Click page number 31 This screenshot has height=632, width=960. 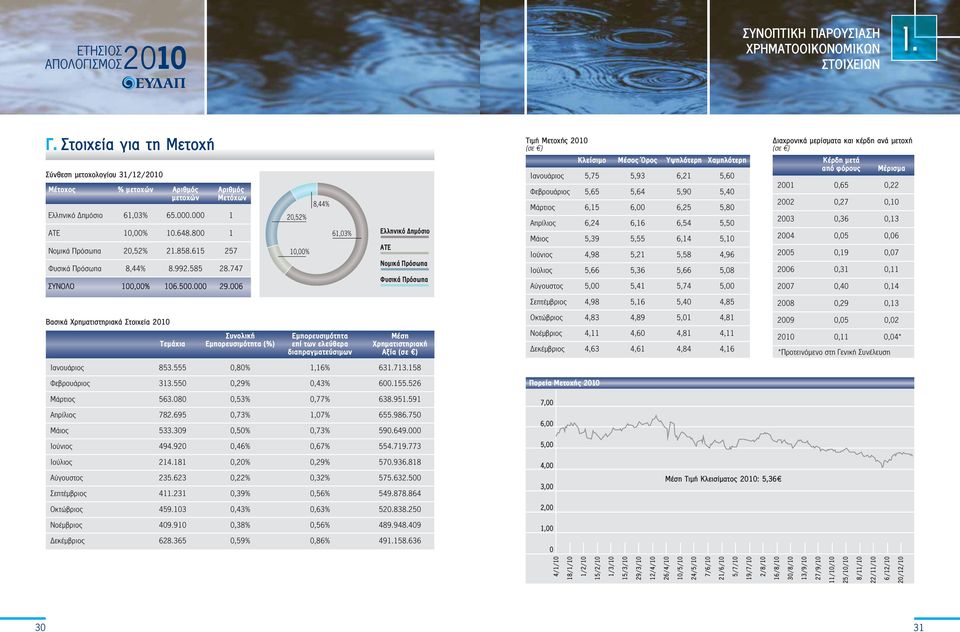(918, 627)
